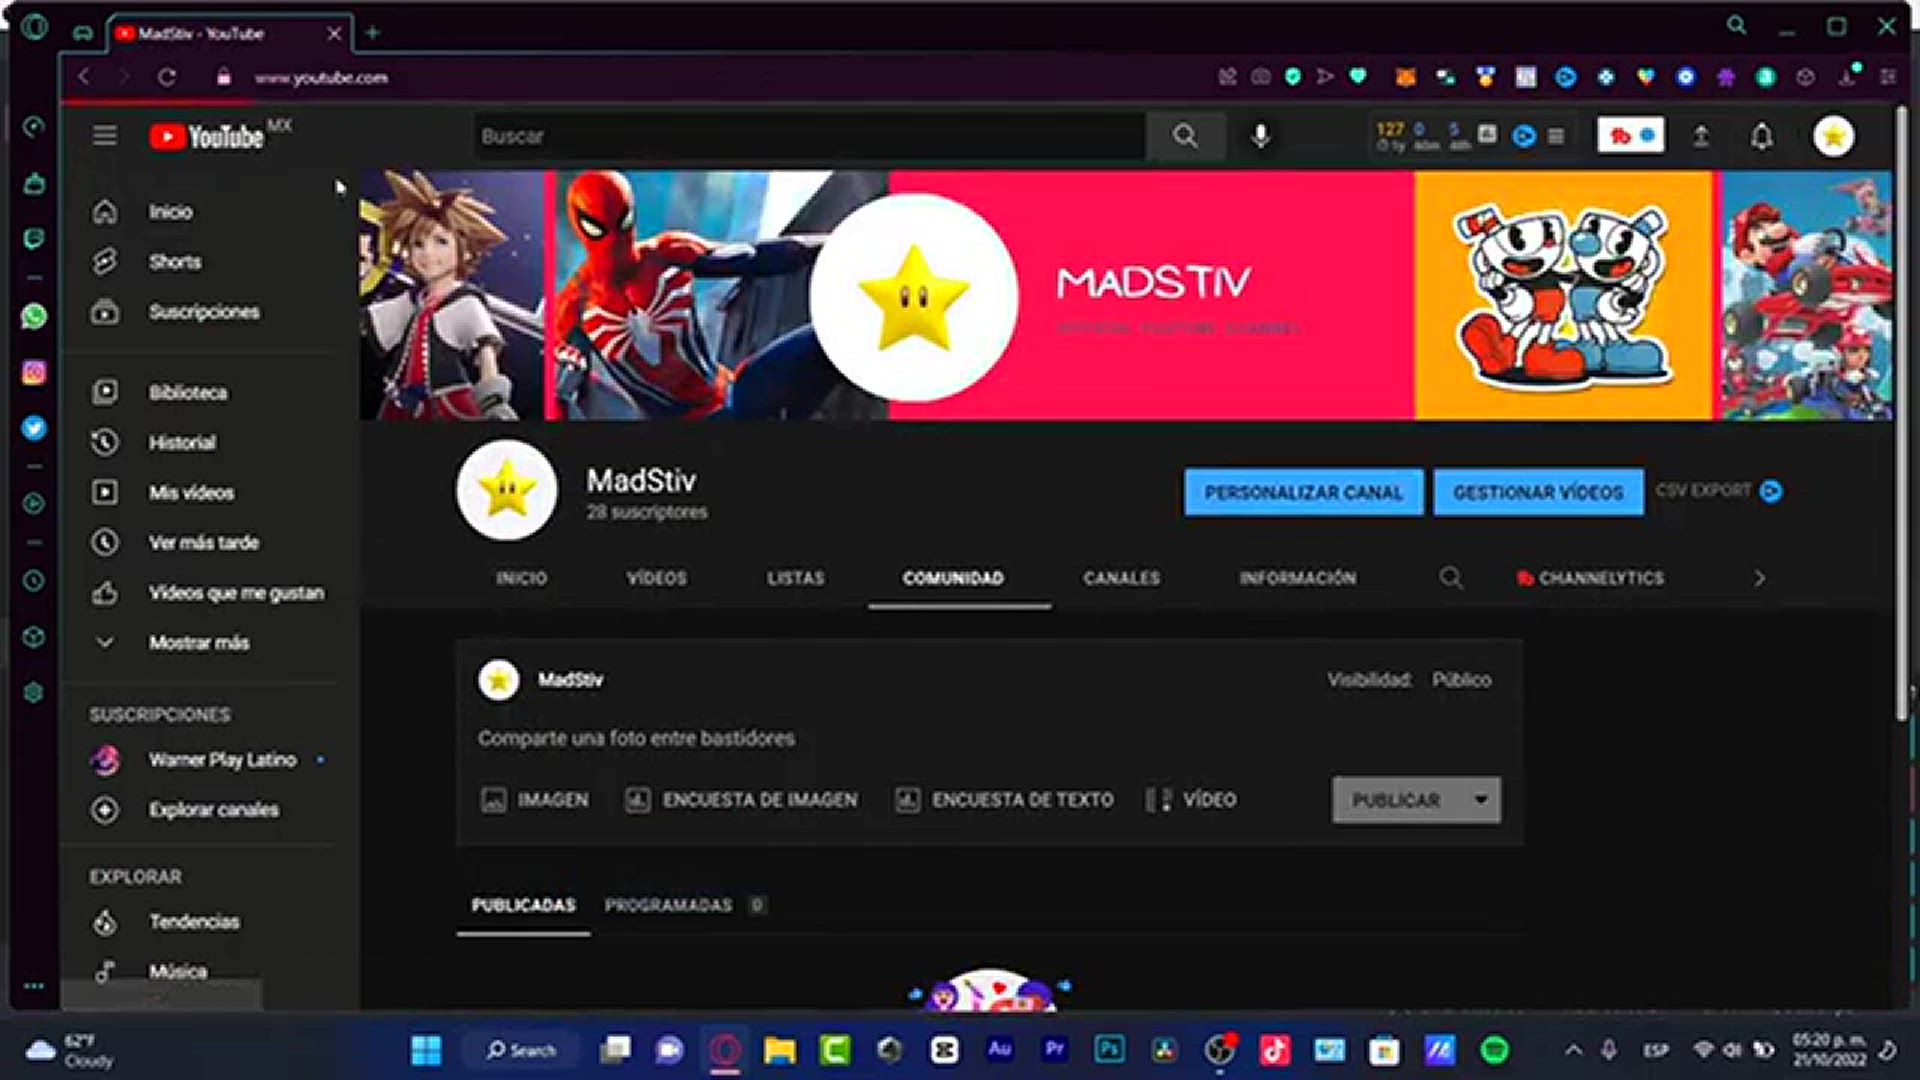Viewport: 1920px width, 1080px height.
Task: Open the YouTube hamburger guide menu
Action: [105, 135]
